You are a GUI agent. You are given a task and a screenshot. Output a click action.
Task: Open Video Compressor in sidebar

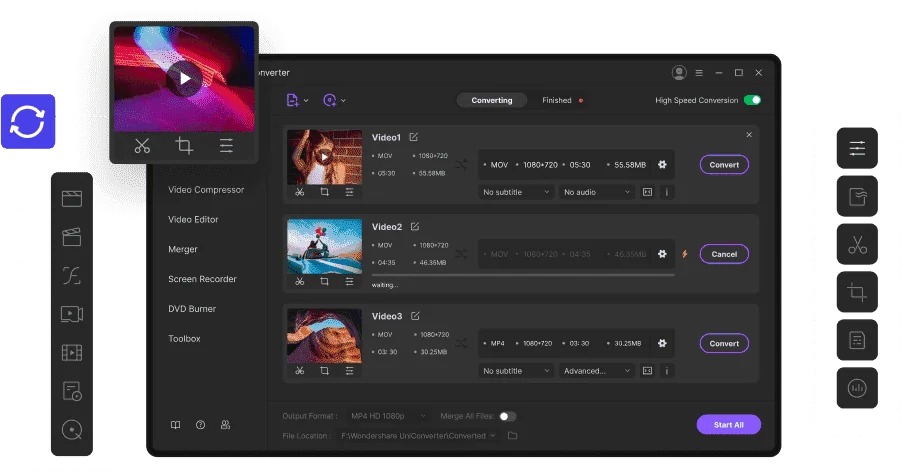[x=206, y=190]
